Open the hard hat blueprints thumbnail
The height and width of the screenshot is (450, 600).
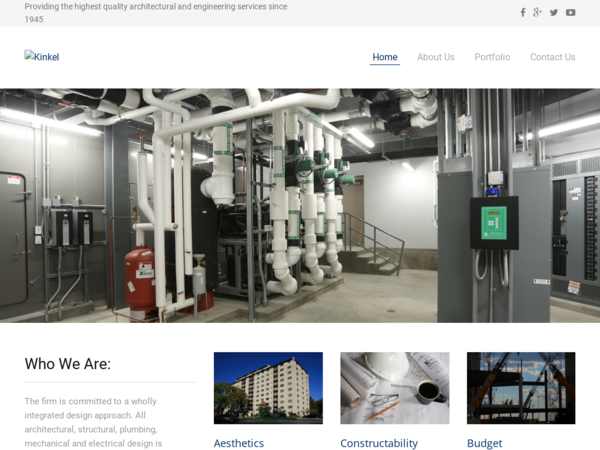[x=395, y=388]
